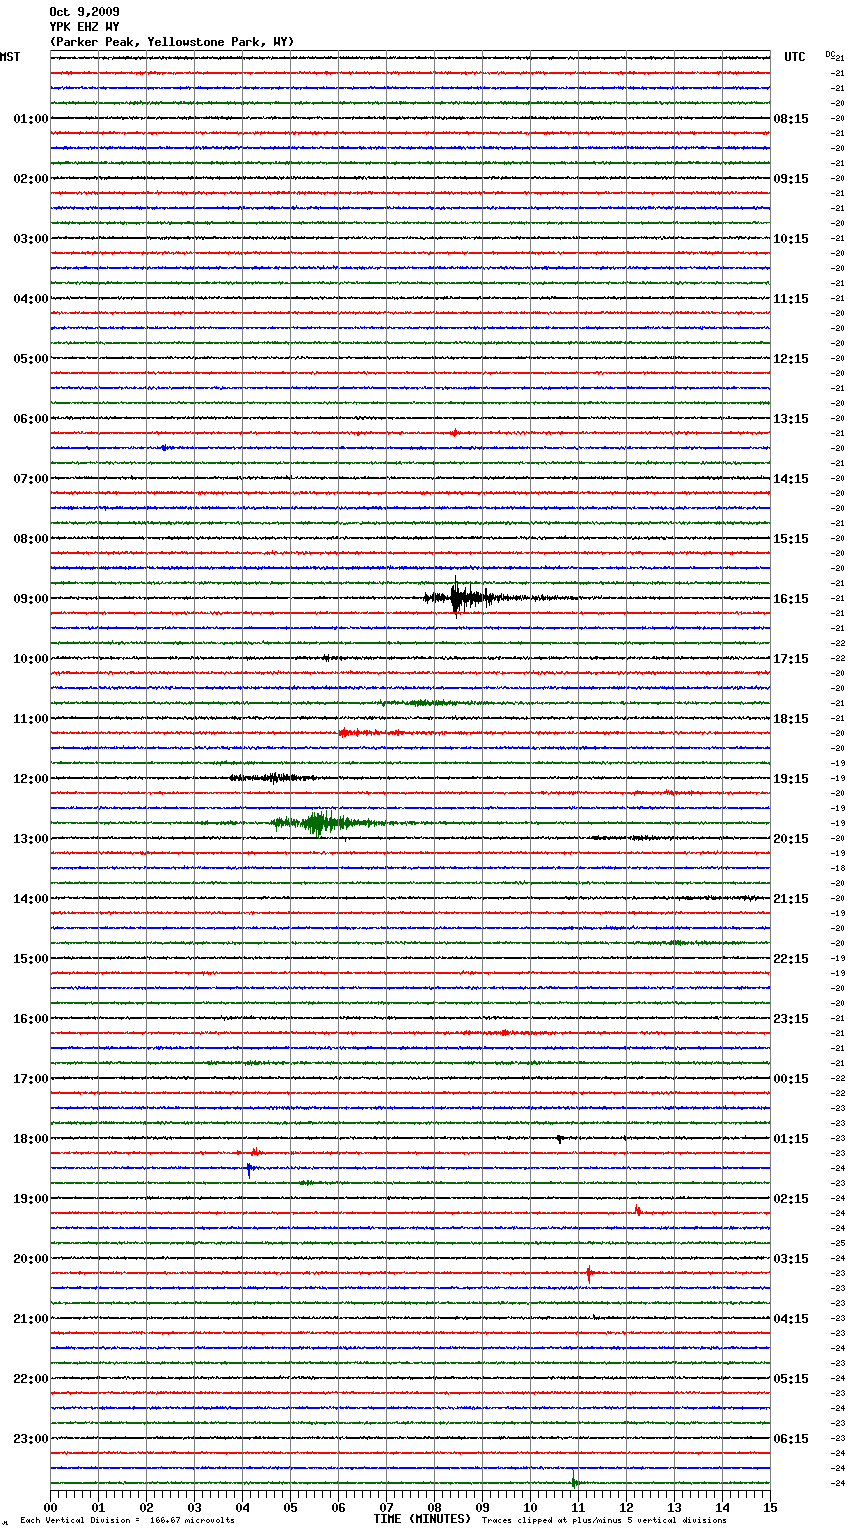The height and width of the screenshot is (1534, 850).
Task: Select the 13:00 MST row label
Action: click(x=31, y=839)
